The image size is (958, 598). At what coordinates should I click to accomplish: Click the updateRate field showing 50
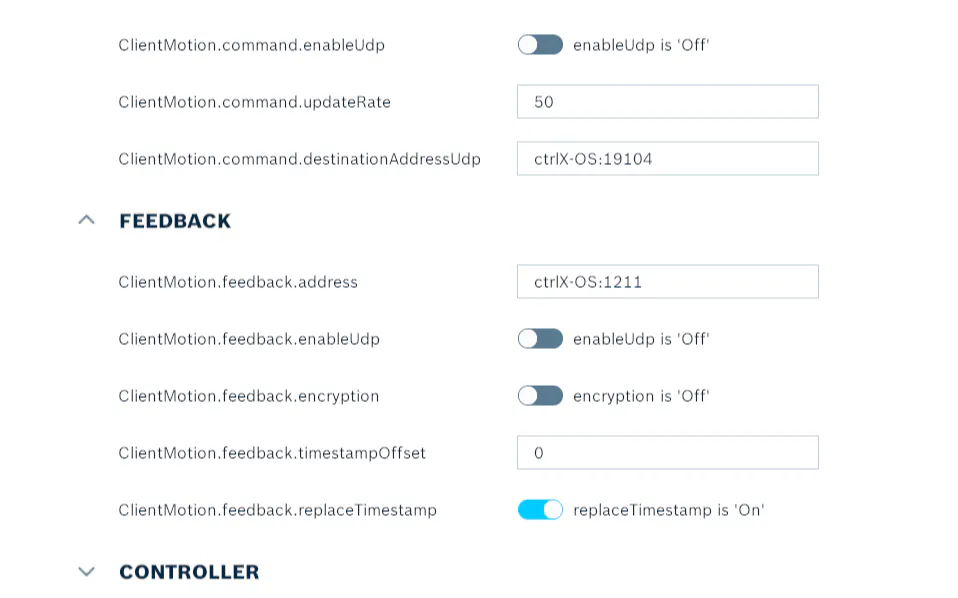point(668,101)
